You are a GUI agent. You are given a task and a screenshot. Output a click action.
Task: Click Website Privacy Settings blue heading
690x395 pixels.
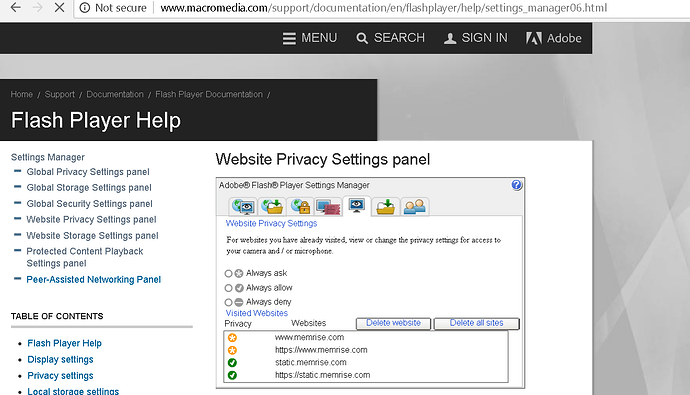(x=271, y=223)
